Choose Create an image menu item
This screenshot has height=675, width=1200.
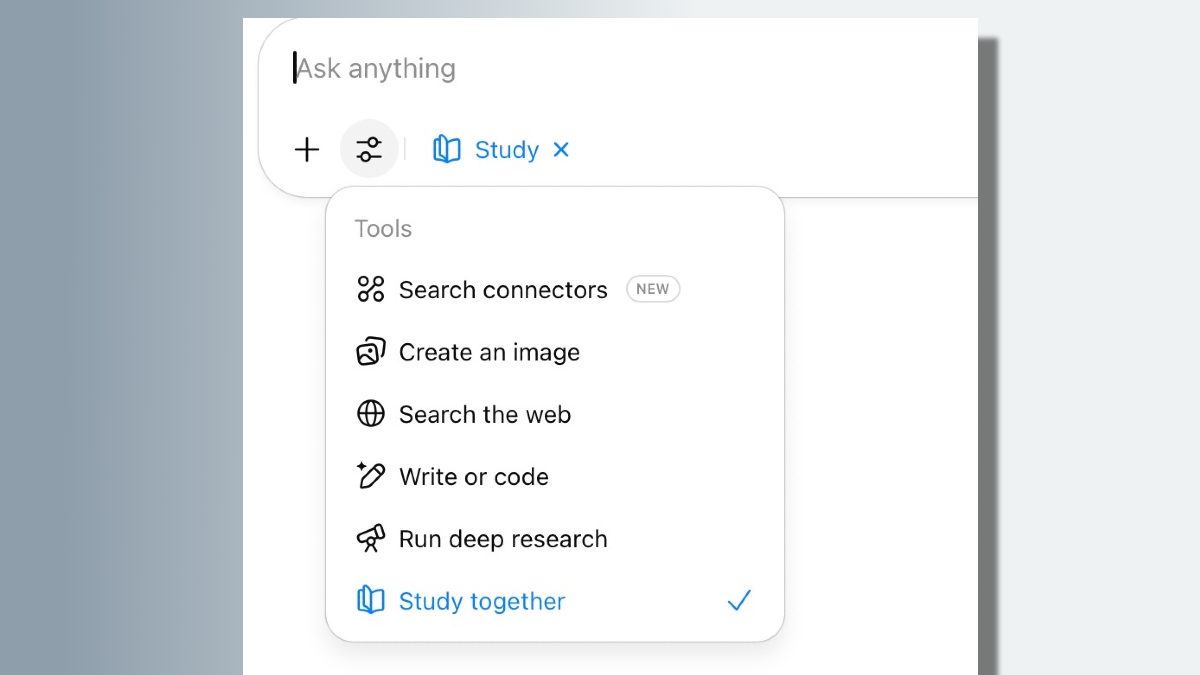[489, 352]
